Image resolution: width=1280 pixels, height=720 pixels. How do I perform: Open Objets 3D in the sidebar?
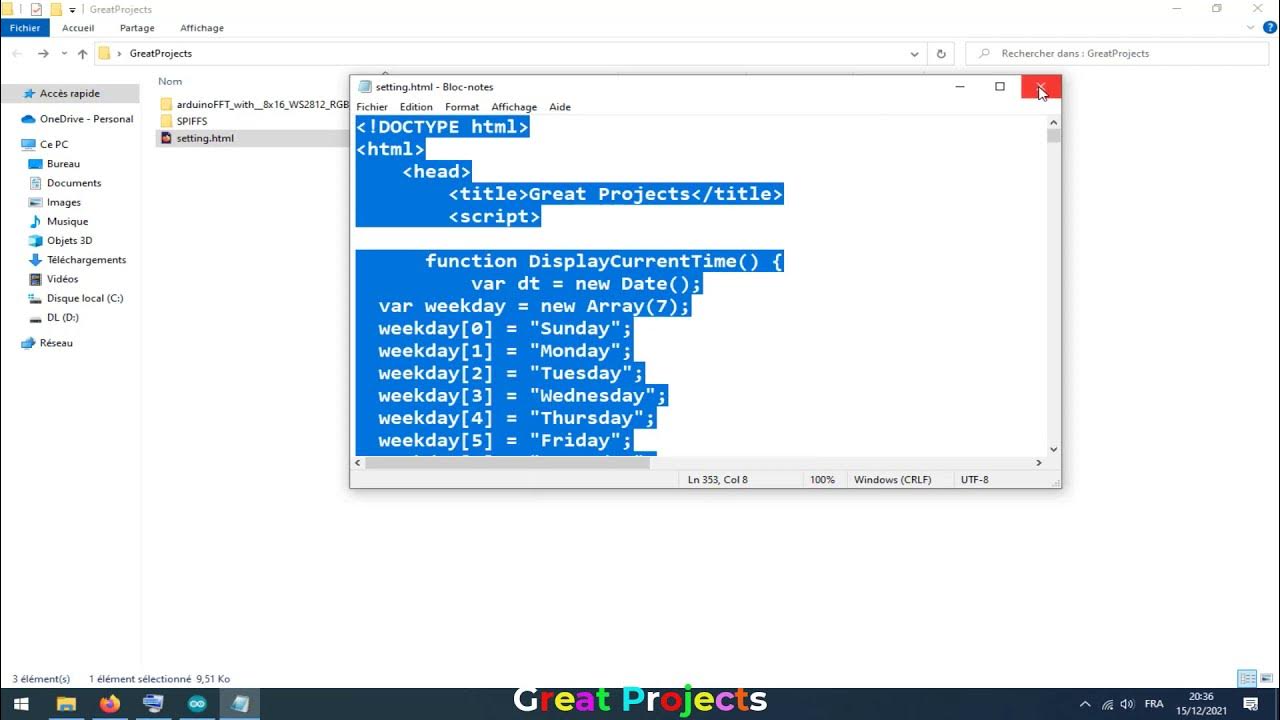(x=69, y=240)
